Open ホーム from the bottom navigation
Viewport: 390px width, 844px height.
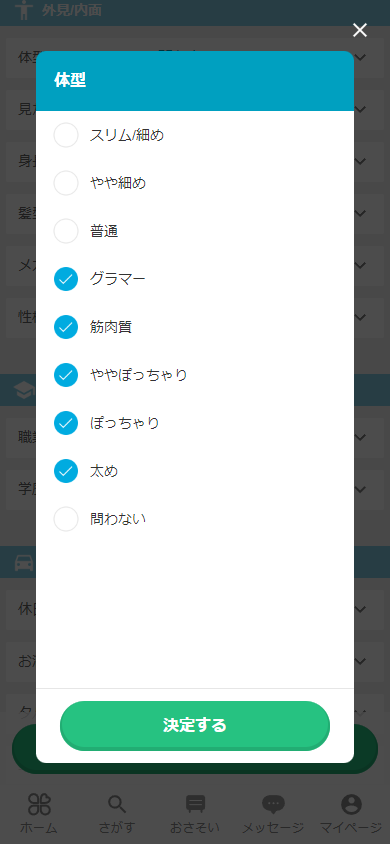point(39,813)
